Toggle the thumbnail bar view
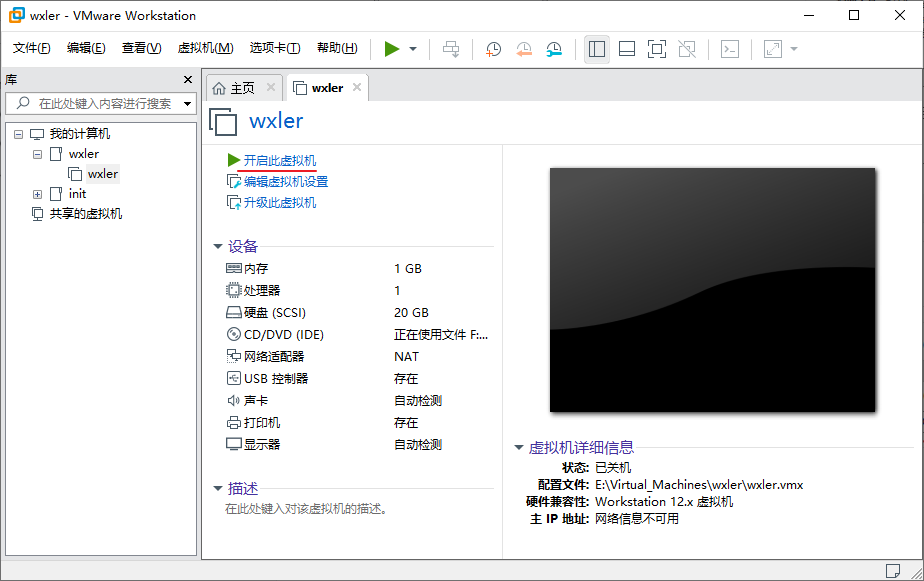Screen dimensions: 924x581 point(627,49)
